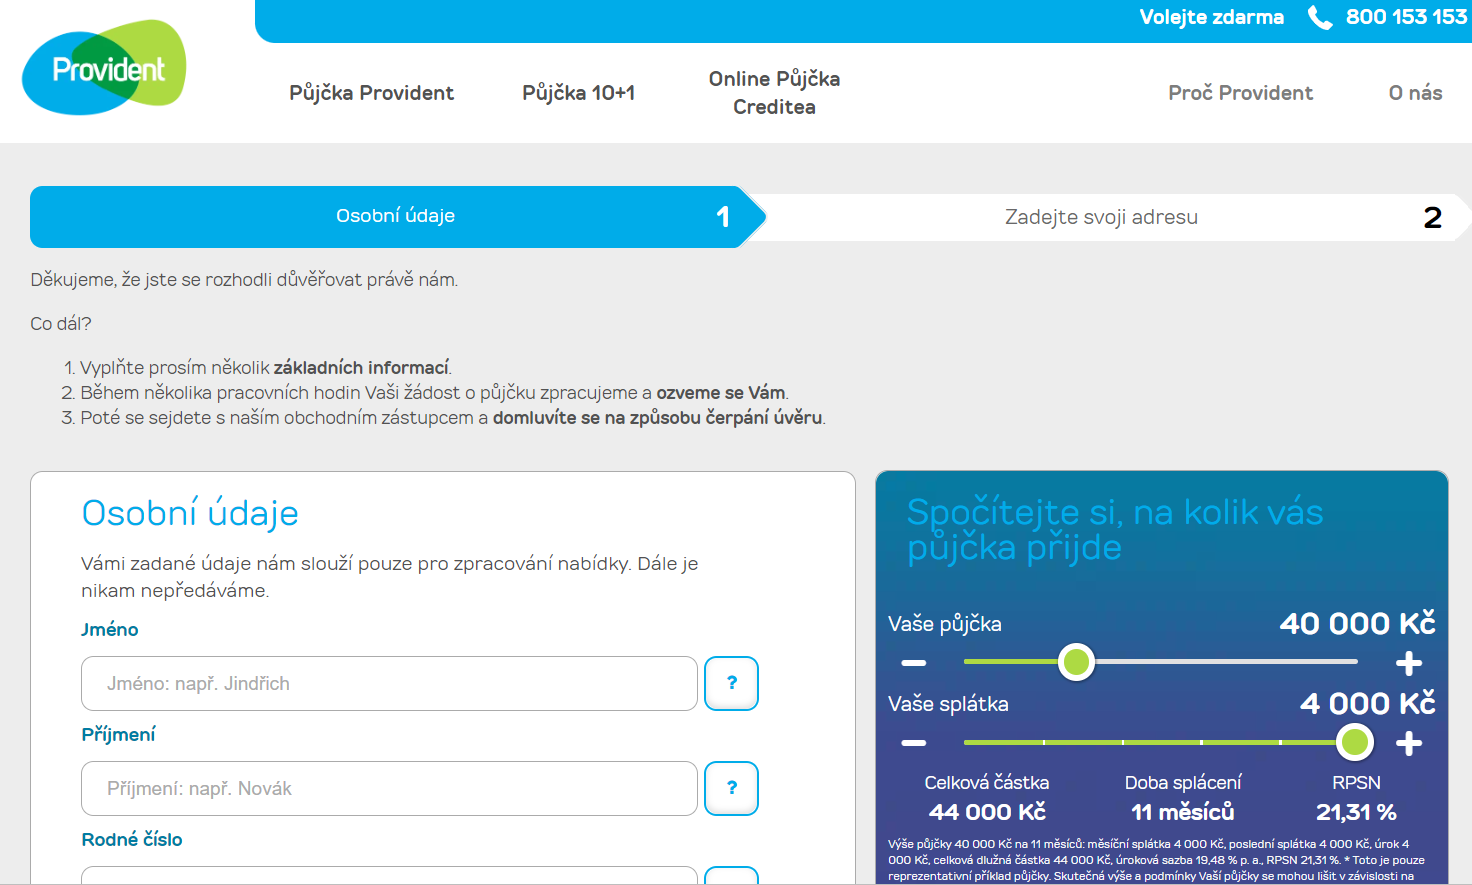Screen dimensions: 1472x885
Task: Click the calculator heading Spočítejte si
Action: [1114, 529]
